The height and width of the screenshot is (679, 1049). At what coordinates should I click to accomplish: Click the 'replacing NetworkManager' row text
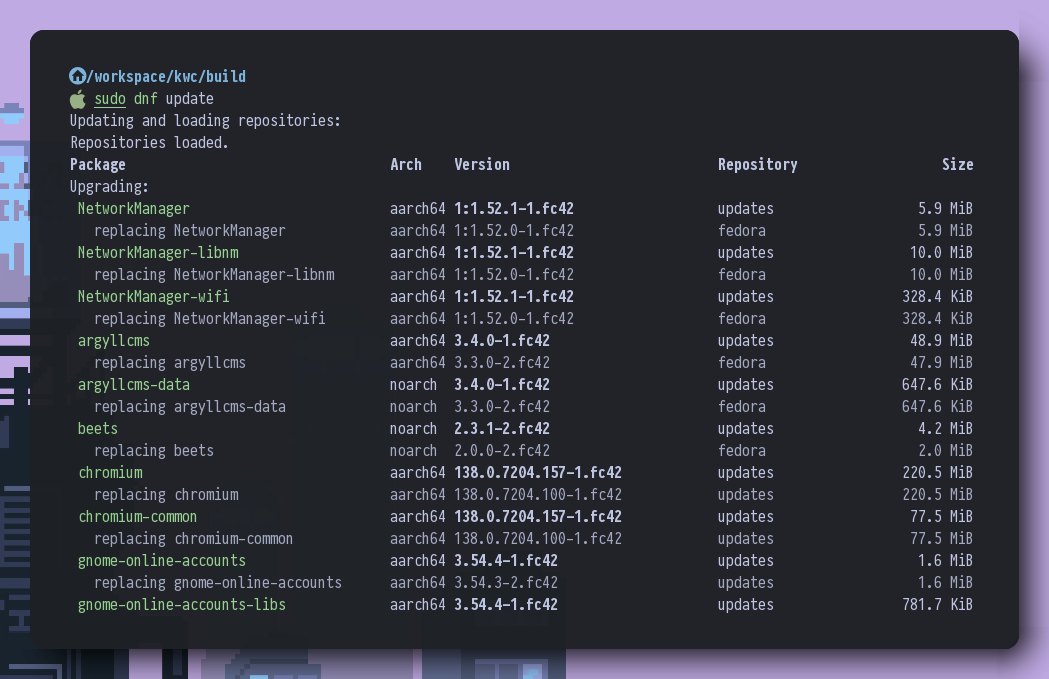[x=189, y=231]
